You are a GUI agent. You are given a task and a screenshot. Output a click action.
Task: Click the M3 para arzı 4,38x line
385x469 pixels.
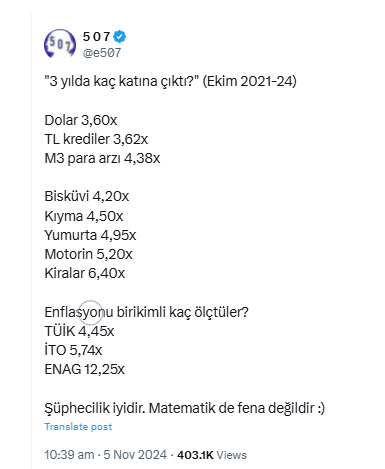pyautogui.click(x=102, y=158)
